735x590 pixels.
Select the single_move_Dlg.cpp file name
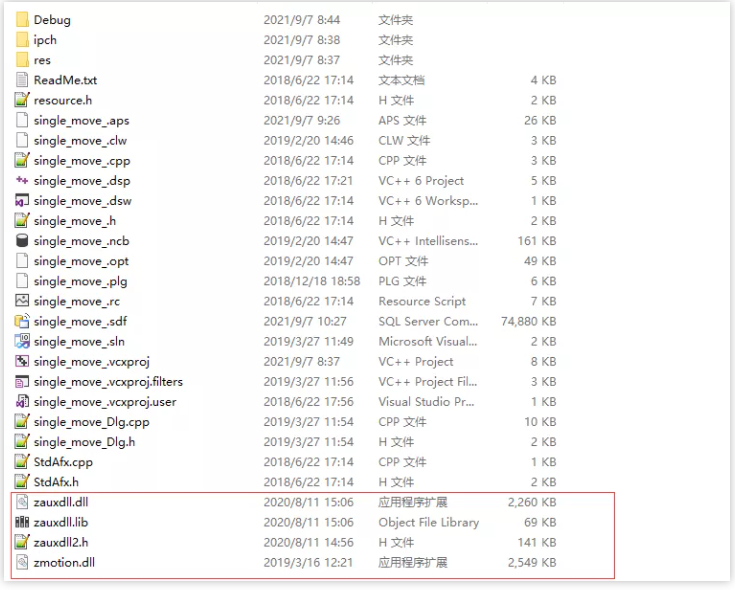click(x=91, y=422)
